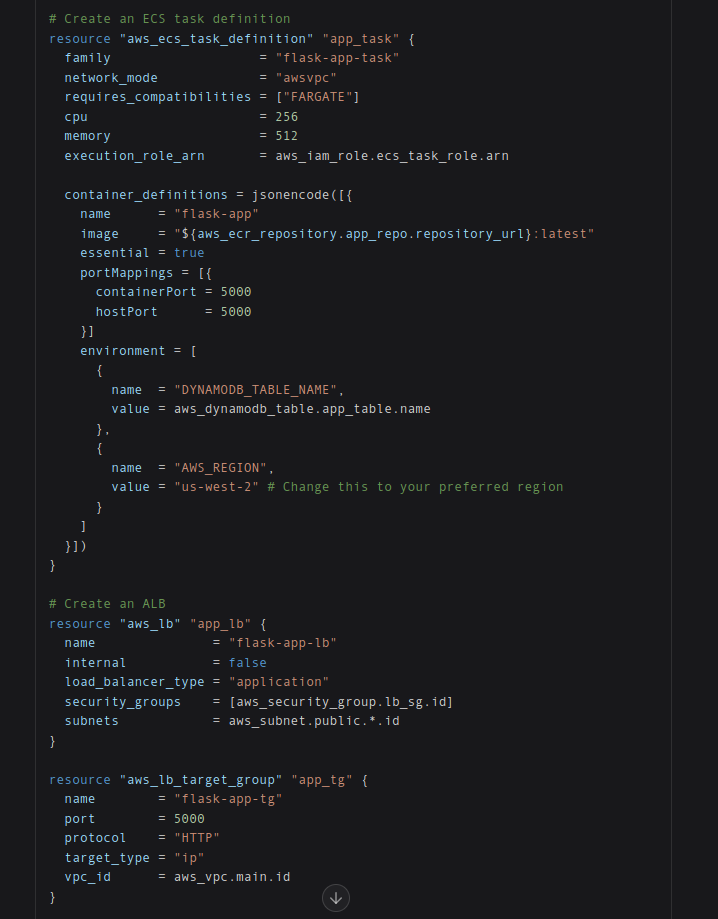Click the memory value 512

click(271, 136)
